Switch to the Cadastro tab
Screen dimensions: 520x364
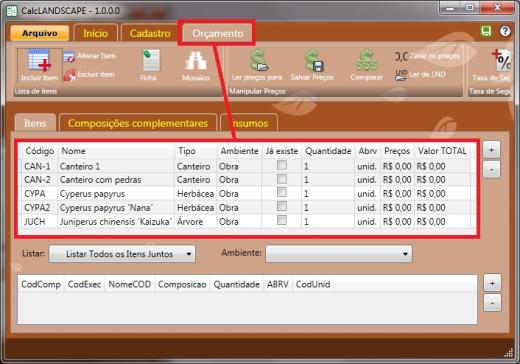pos(150,33)
